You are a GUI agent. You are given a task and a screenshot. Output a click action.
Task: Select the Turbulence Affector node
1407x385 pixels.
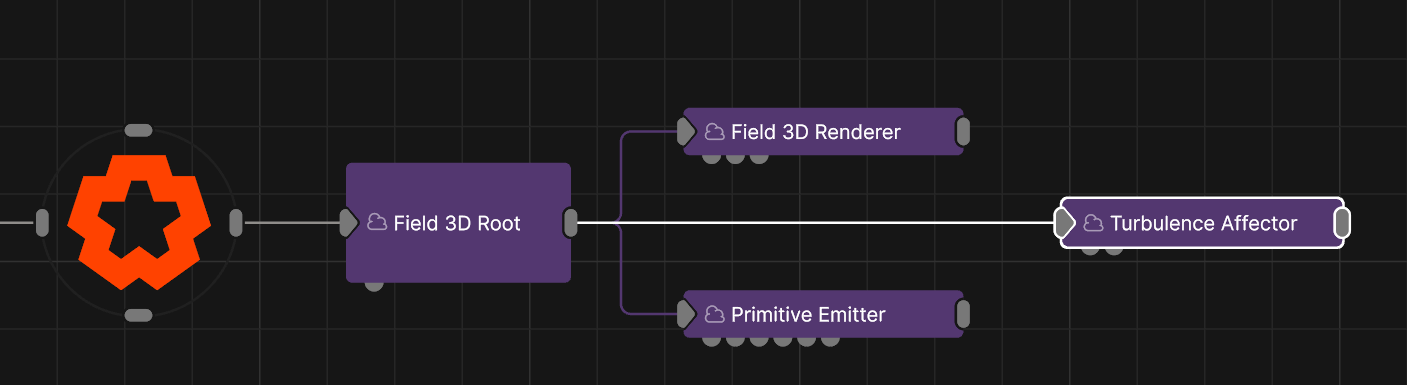[1201, 223]
